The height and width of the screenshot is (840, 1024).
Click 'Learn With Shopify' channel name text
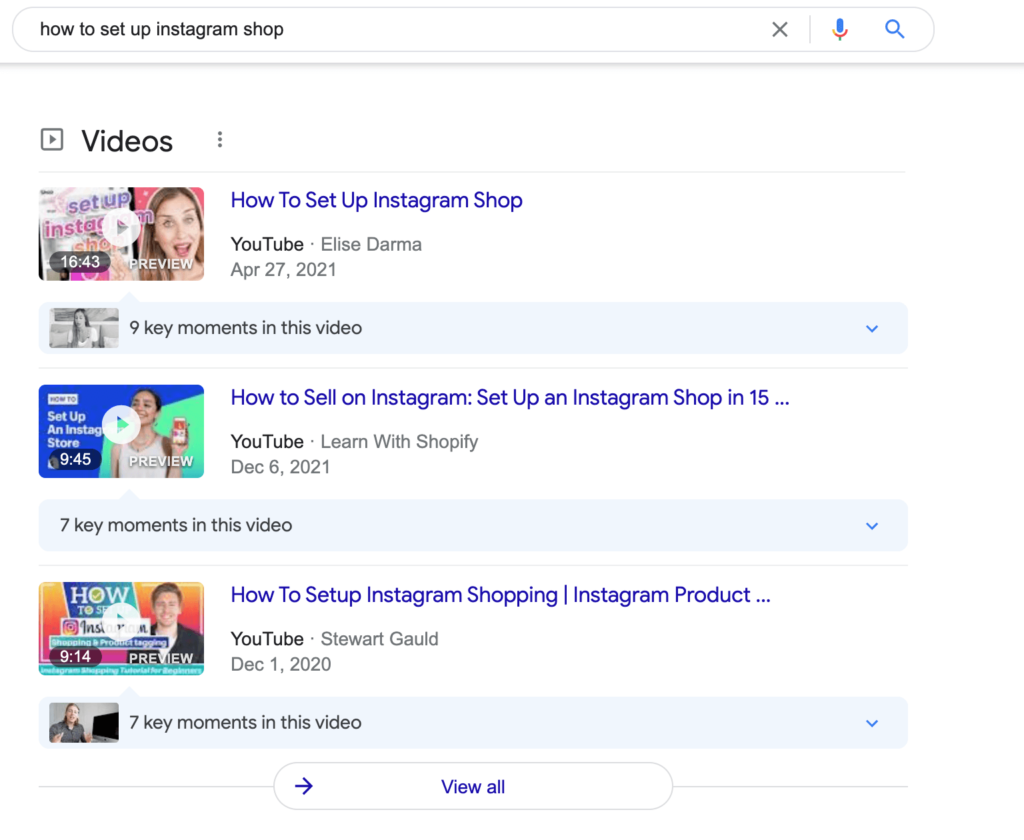399,442
